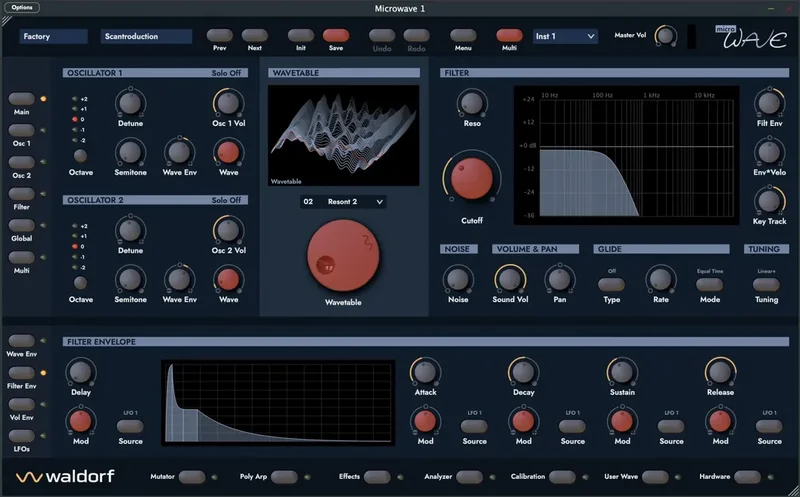Open the Global page tab
Viewport: 800px width, 497px height.
tap(21, 225)
